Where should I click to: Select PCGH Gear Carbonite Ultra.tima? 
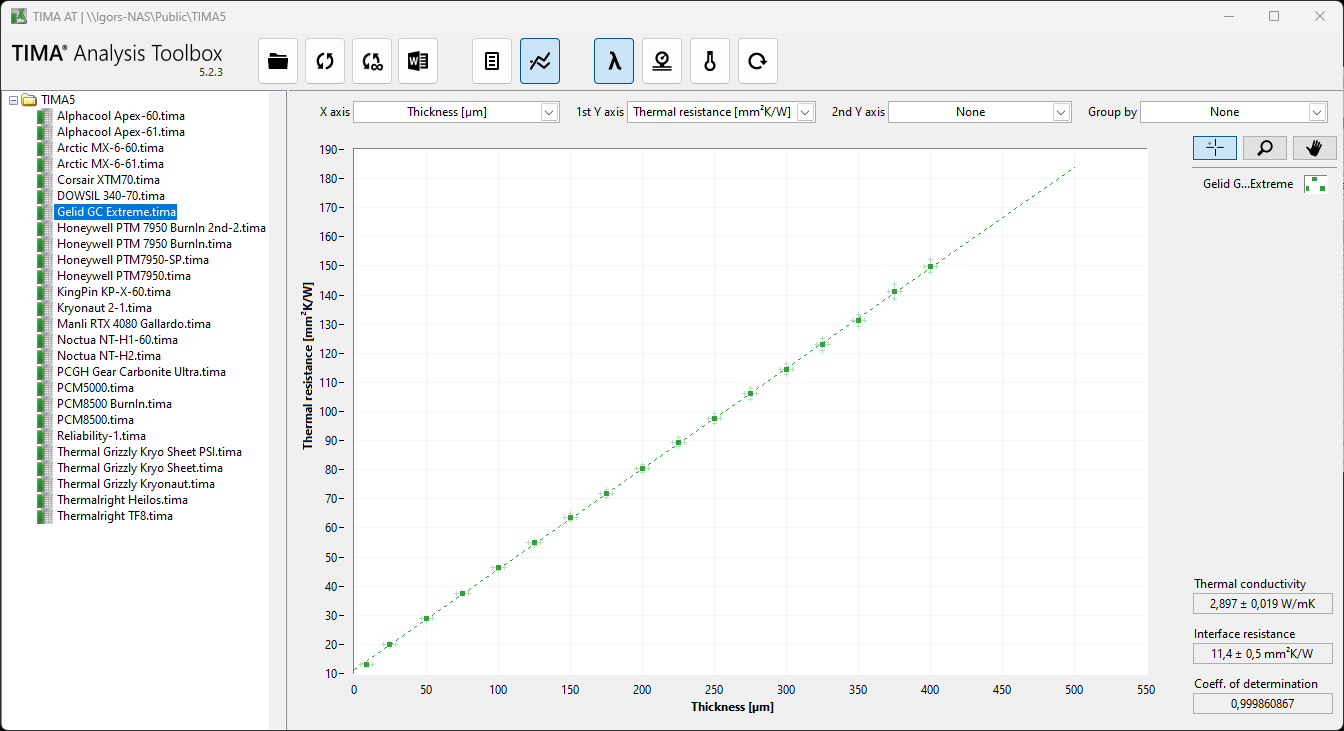(x=141, y=372)
